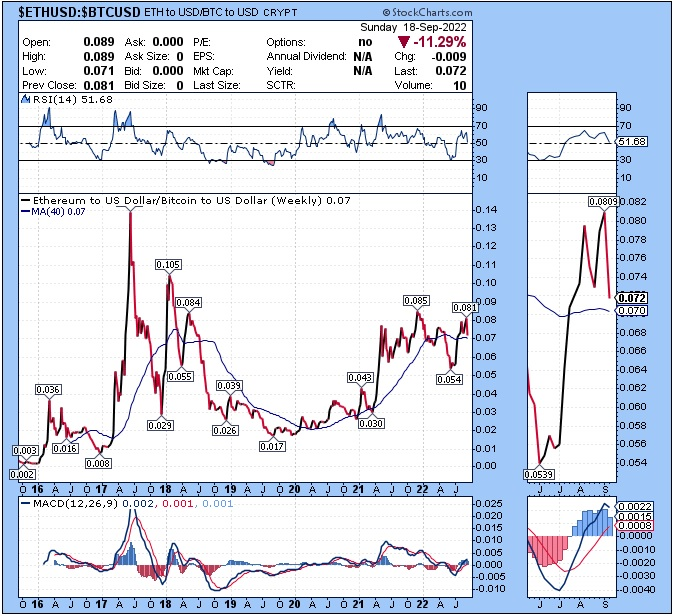Select the date Sunday 18-Sep-2022

pos(413,27)
